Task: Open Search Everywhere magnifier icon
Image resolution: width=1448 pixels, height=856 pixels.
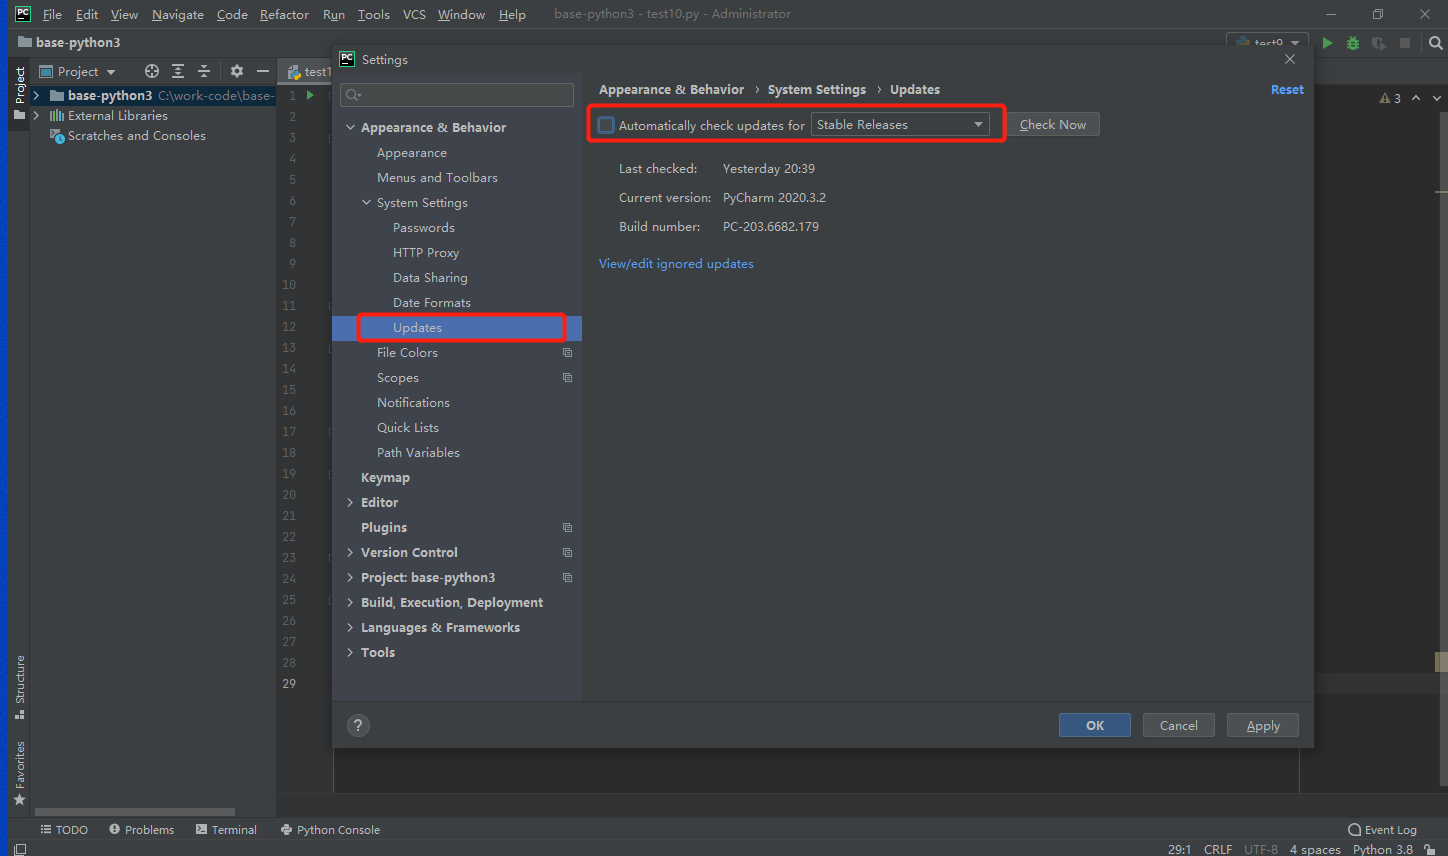Action: pos(1436,43)
